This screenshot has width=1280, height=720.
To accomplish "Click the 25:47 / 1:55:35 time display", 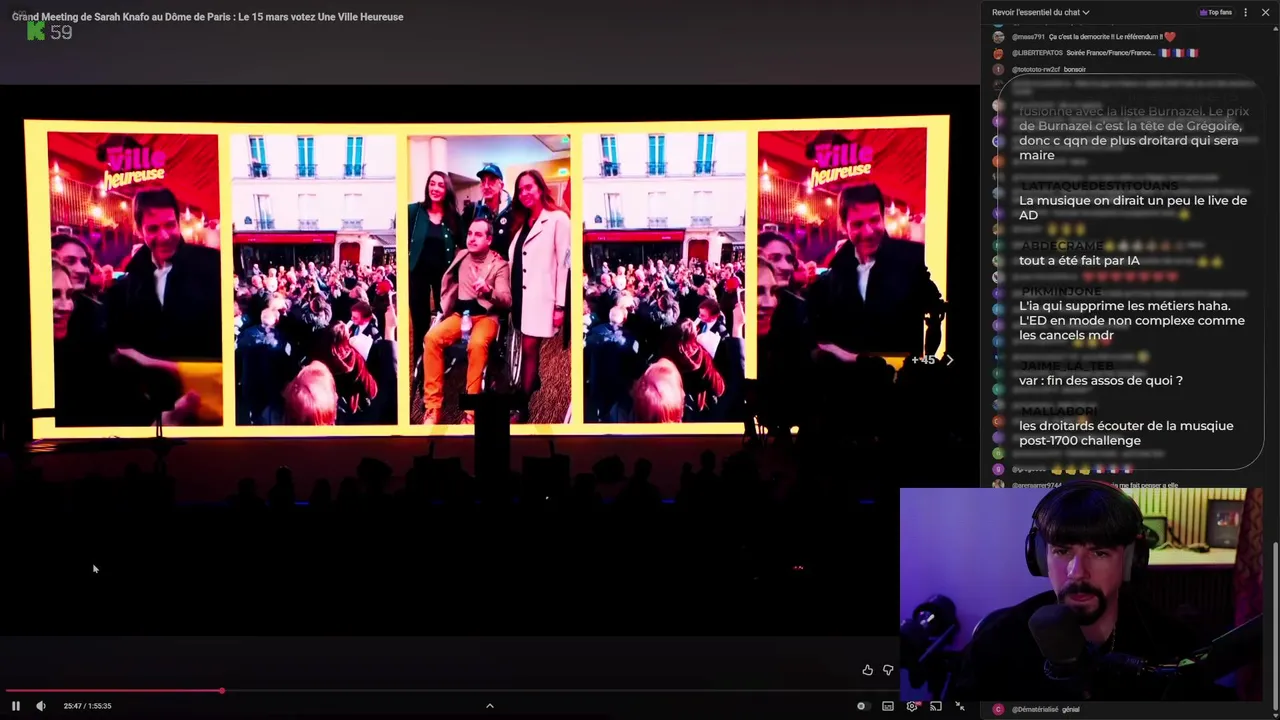I will [x=87, y=706].
